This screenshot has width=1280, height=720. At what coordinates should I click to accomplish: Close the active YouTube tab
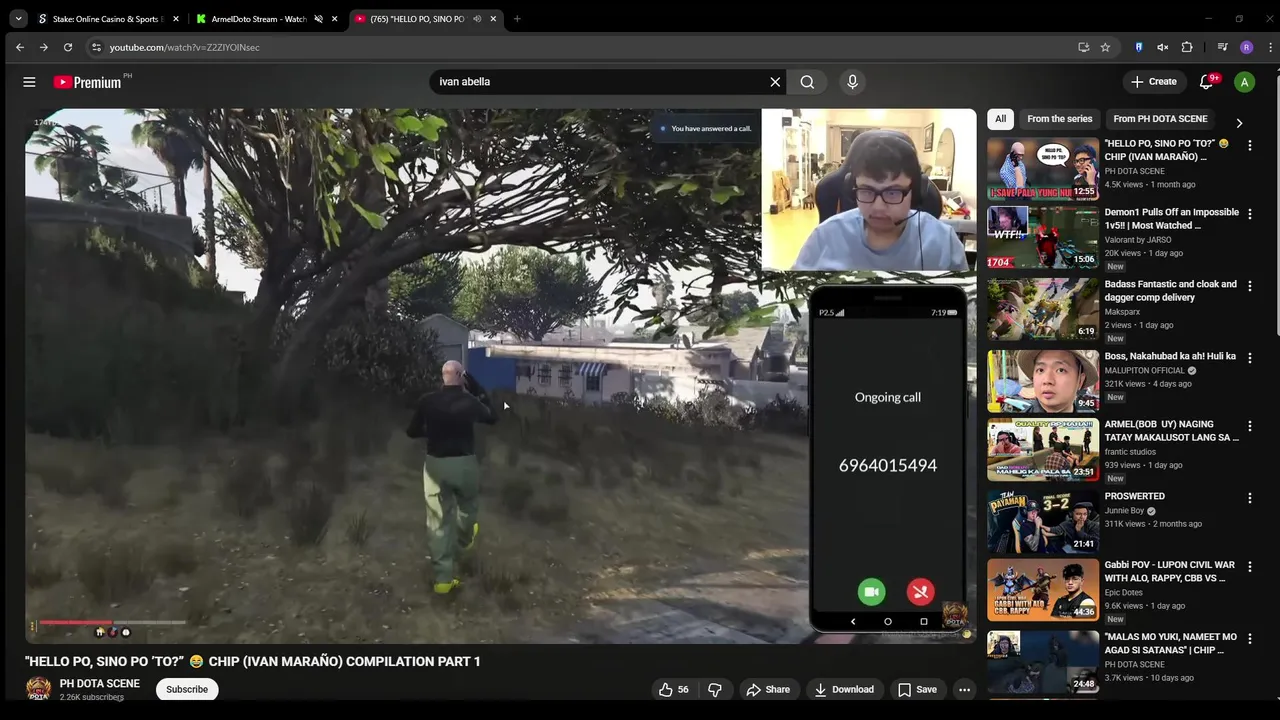click(x=493, y=19)
